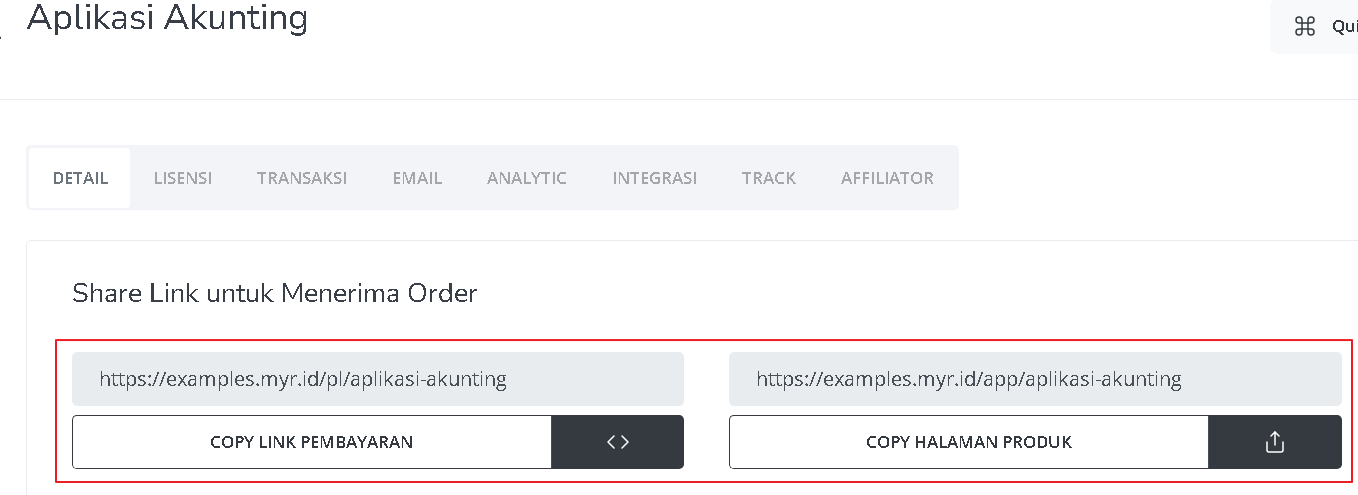Click the command key icon at top right
This screenshot has width=1358, height=495.
point(1304,27)
